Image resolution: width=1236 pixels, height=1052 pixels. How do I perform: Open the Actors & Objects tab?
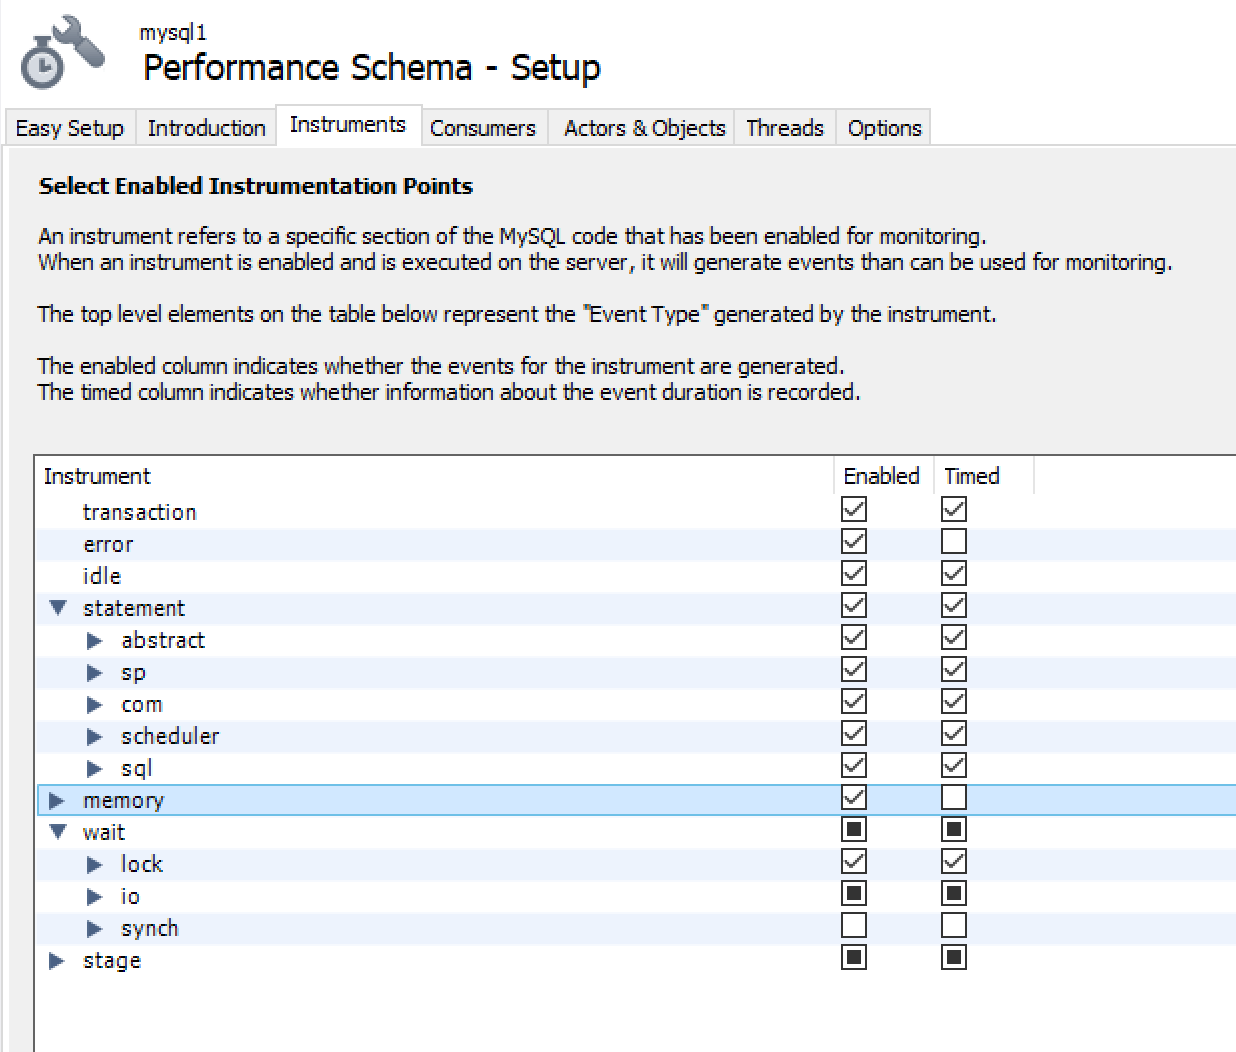click(643, 128)
